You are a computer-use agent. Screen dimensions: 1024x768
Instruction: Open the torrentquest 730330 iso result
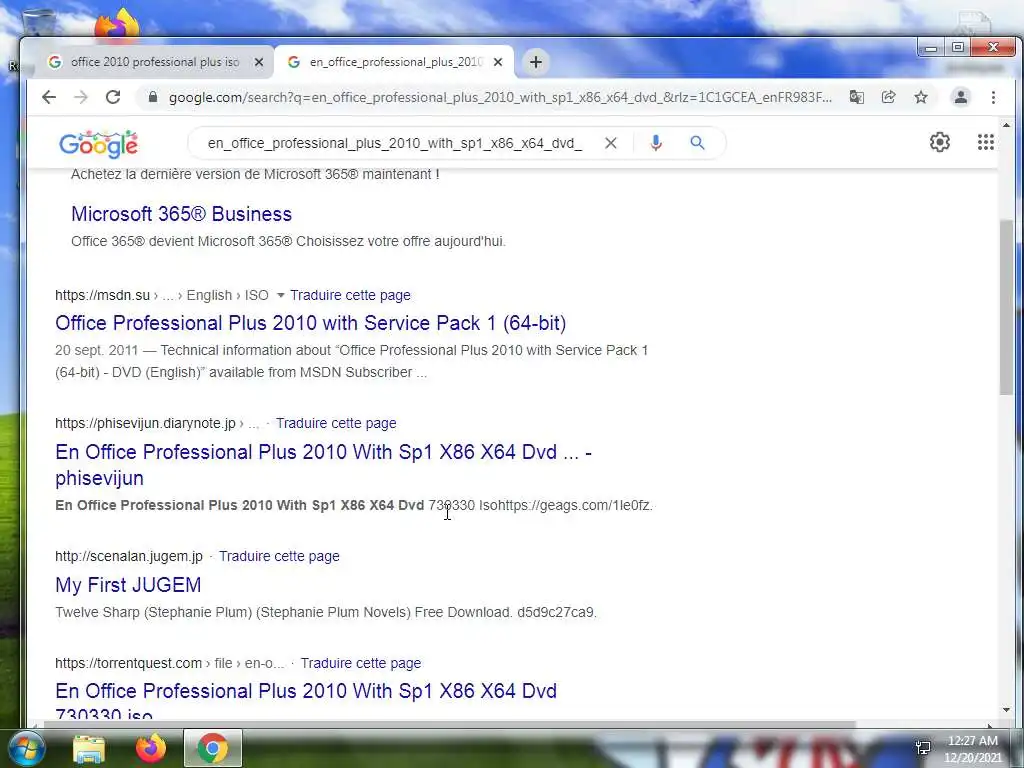click(306, 702)
